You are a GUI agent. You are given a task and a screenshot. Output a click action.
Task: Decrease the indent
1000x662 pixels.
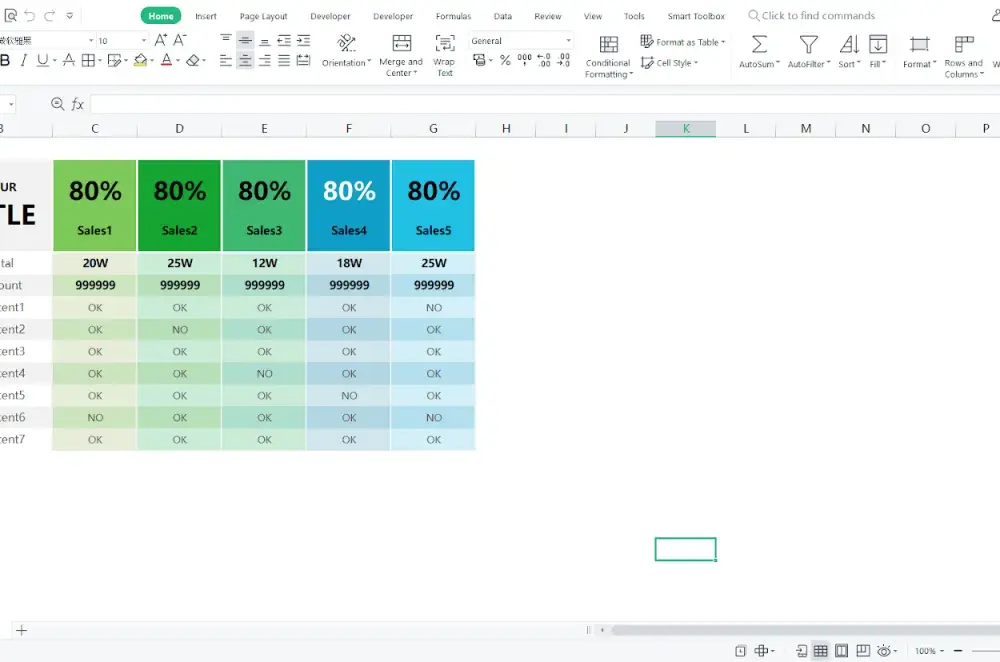[x=284, y=40]
